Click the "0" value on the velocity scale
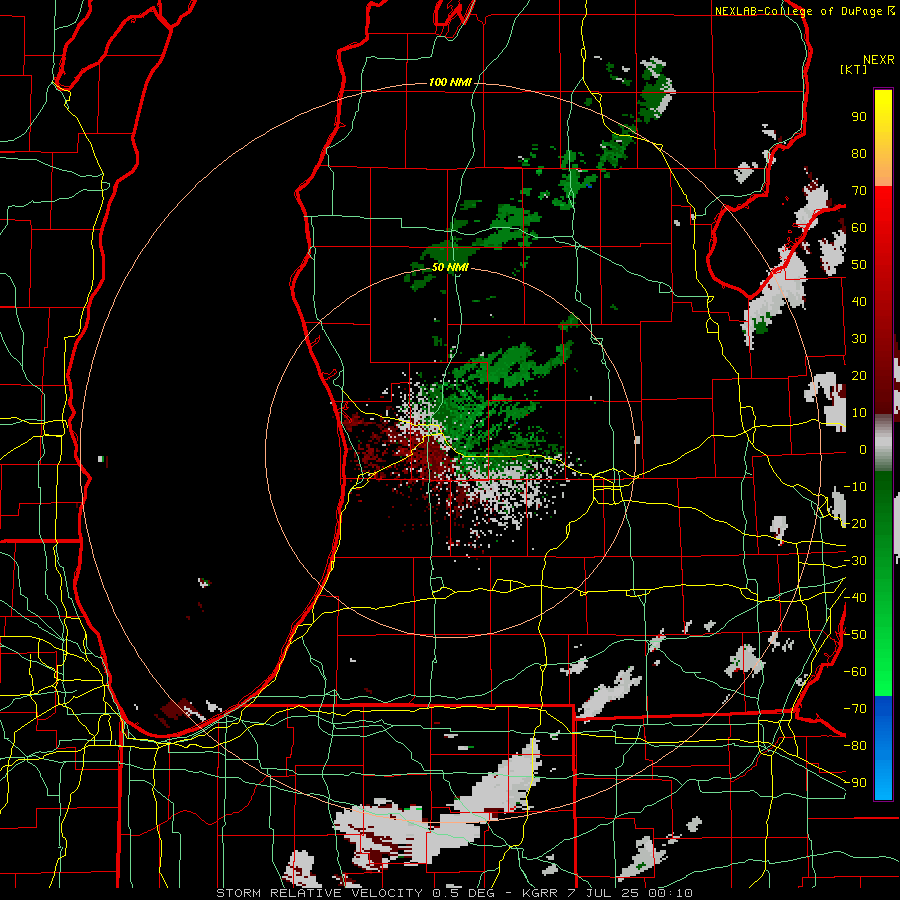The height and width of the screenshot is (900, 900). (863, 449)
